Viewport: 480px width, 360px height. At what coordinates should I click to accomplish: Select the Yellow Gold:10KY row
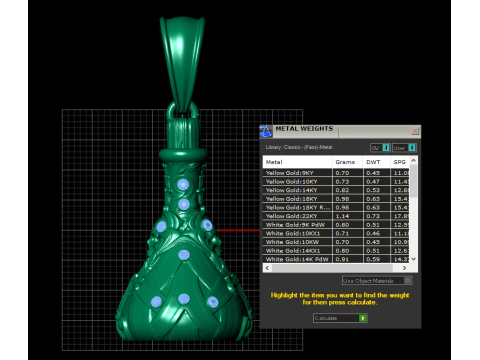(336, 181)
